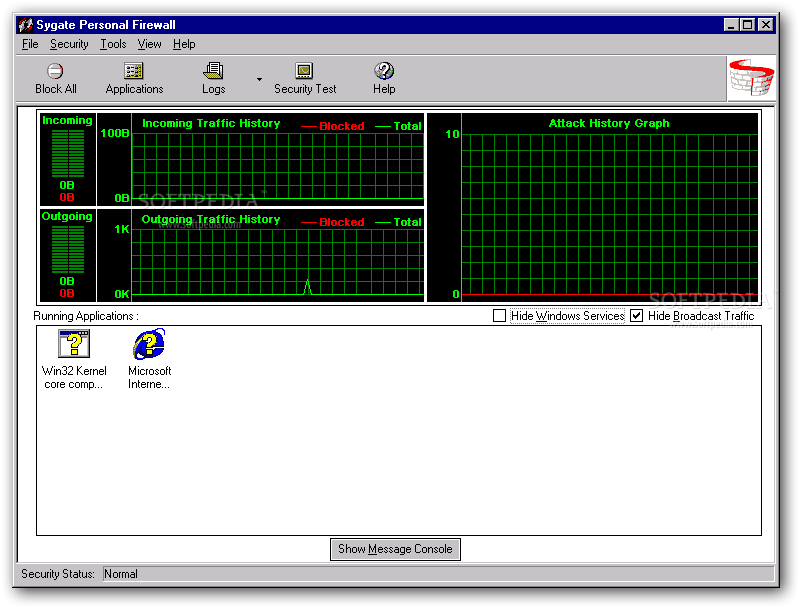Uncheck Hide Broadcast Traffic checkbox
Image resolution: width=800 pixels, height=608 pixels.
click(636, 316)
